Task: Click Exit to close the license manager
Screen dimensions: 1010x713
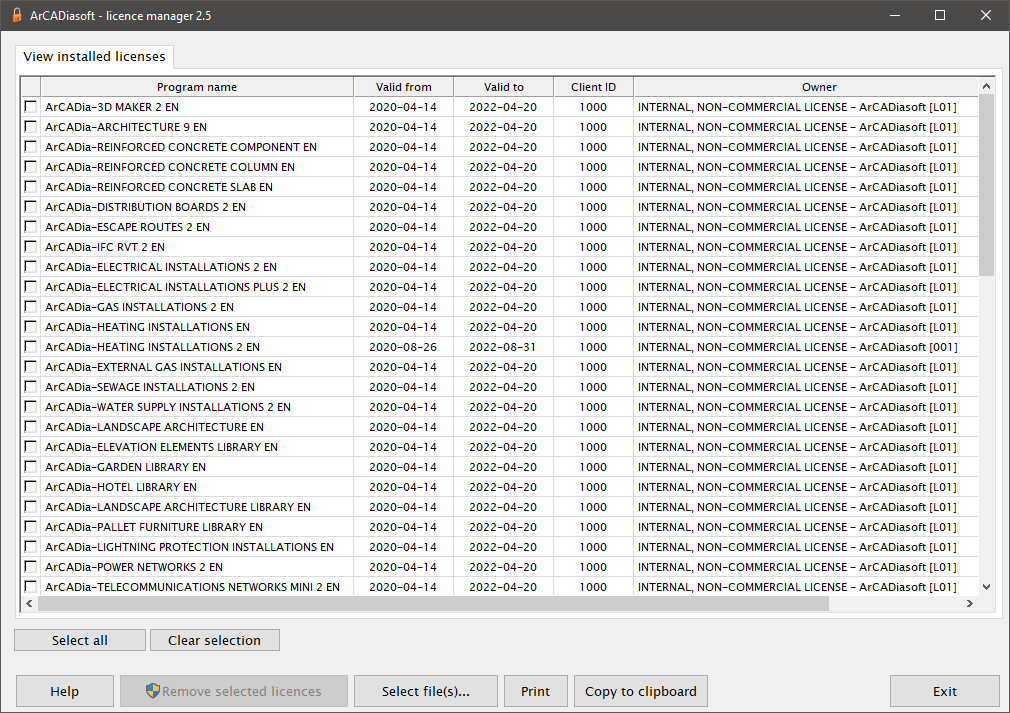Action: 943,690
